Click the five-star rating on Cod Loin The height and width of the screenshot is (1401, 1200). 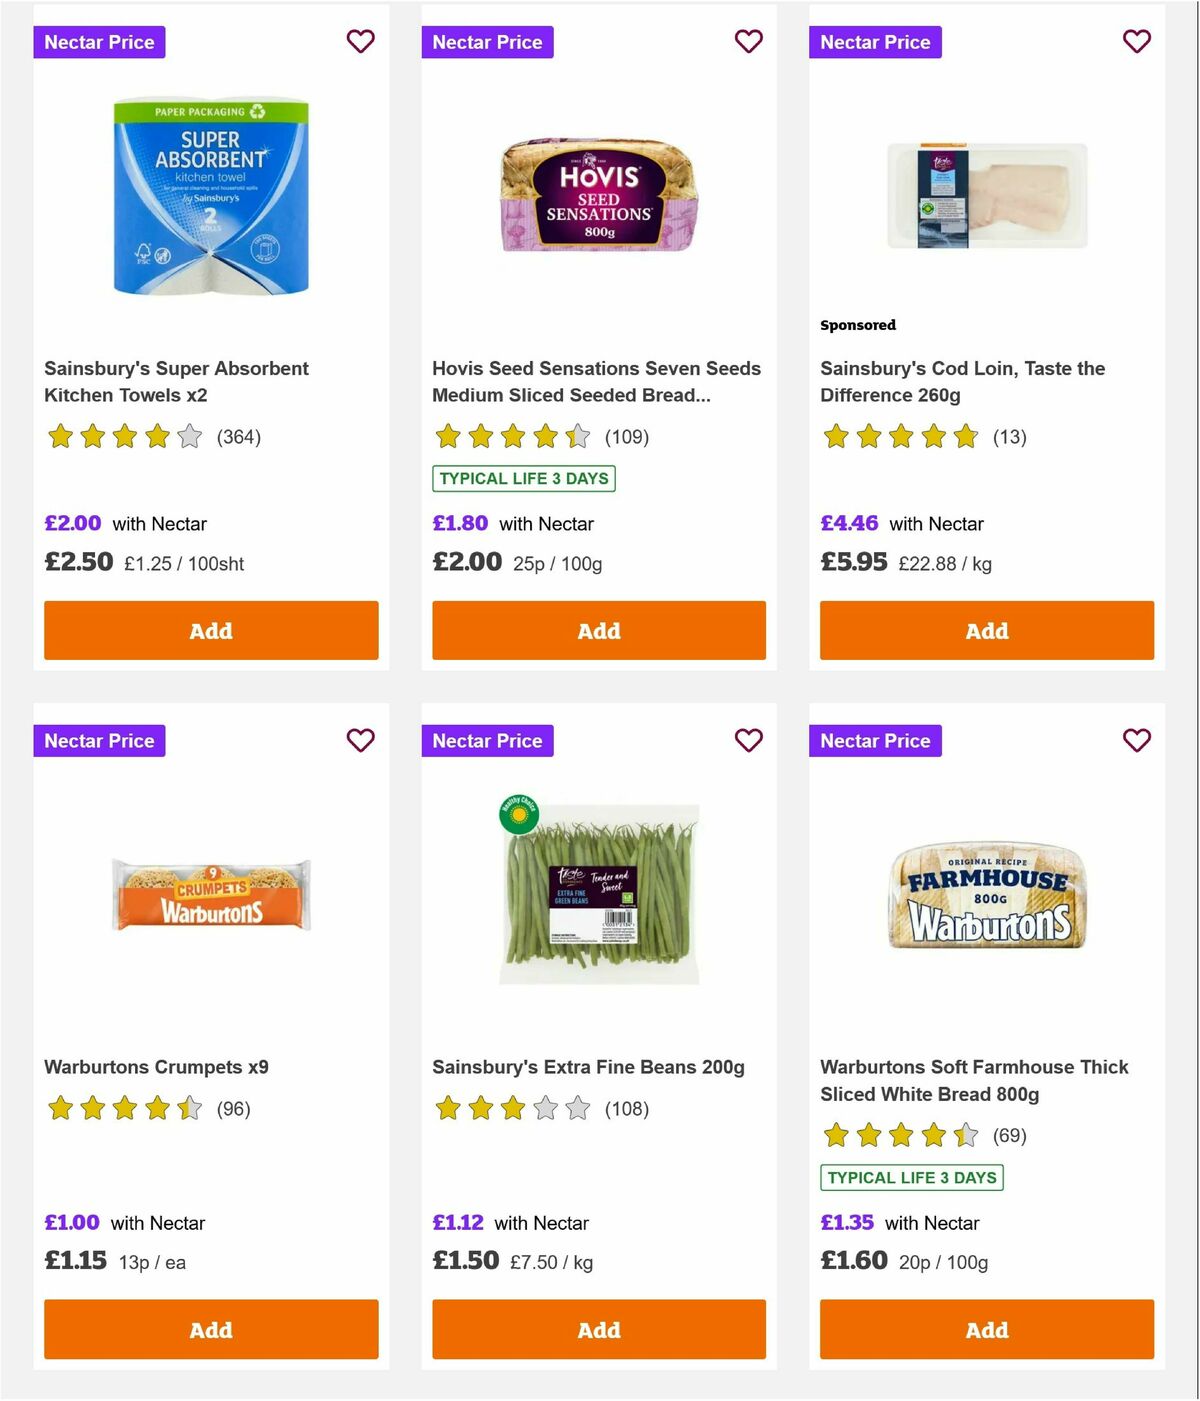[898, 437]
